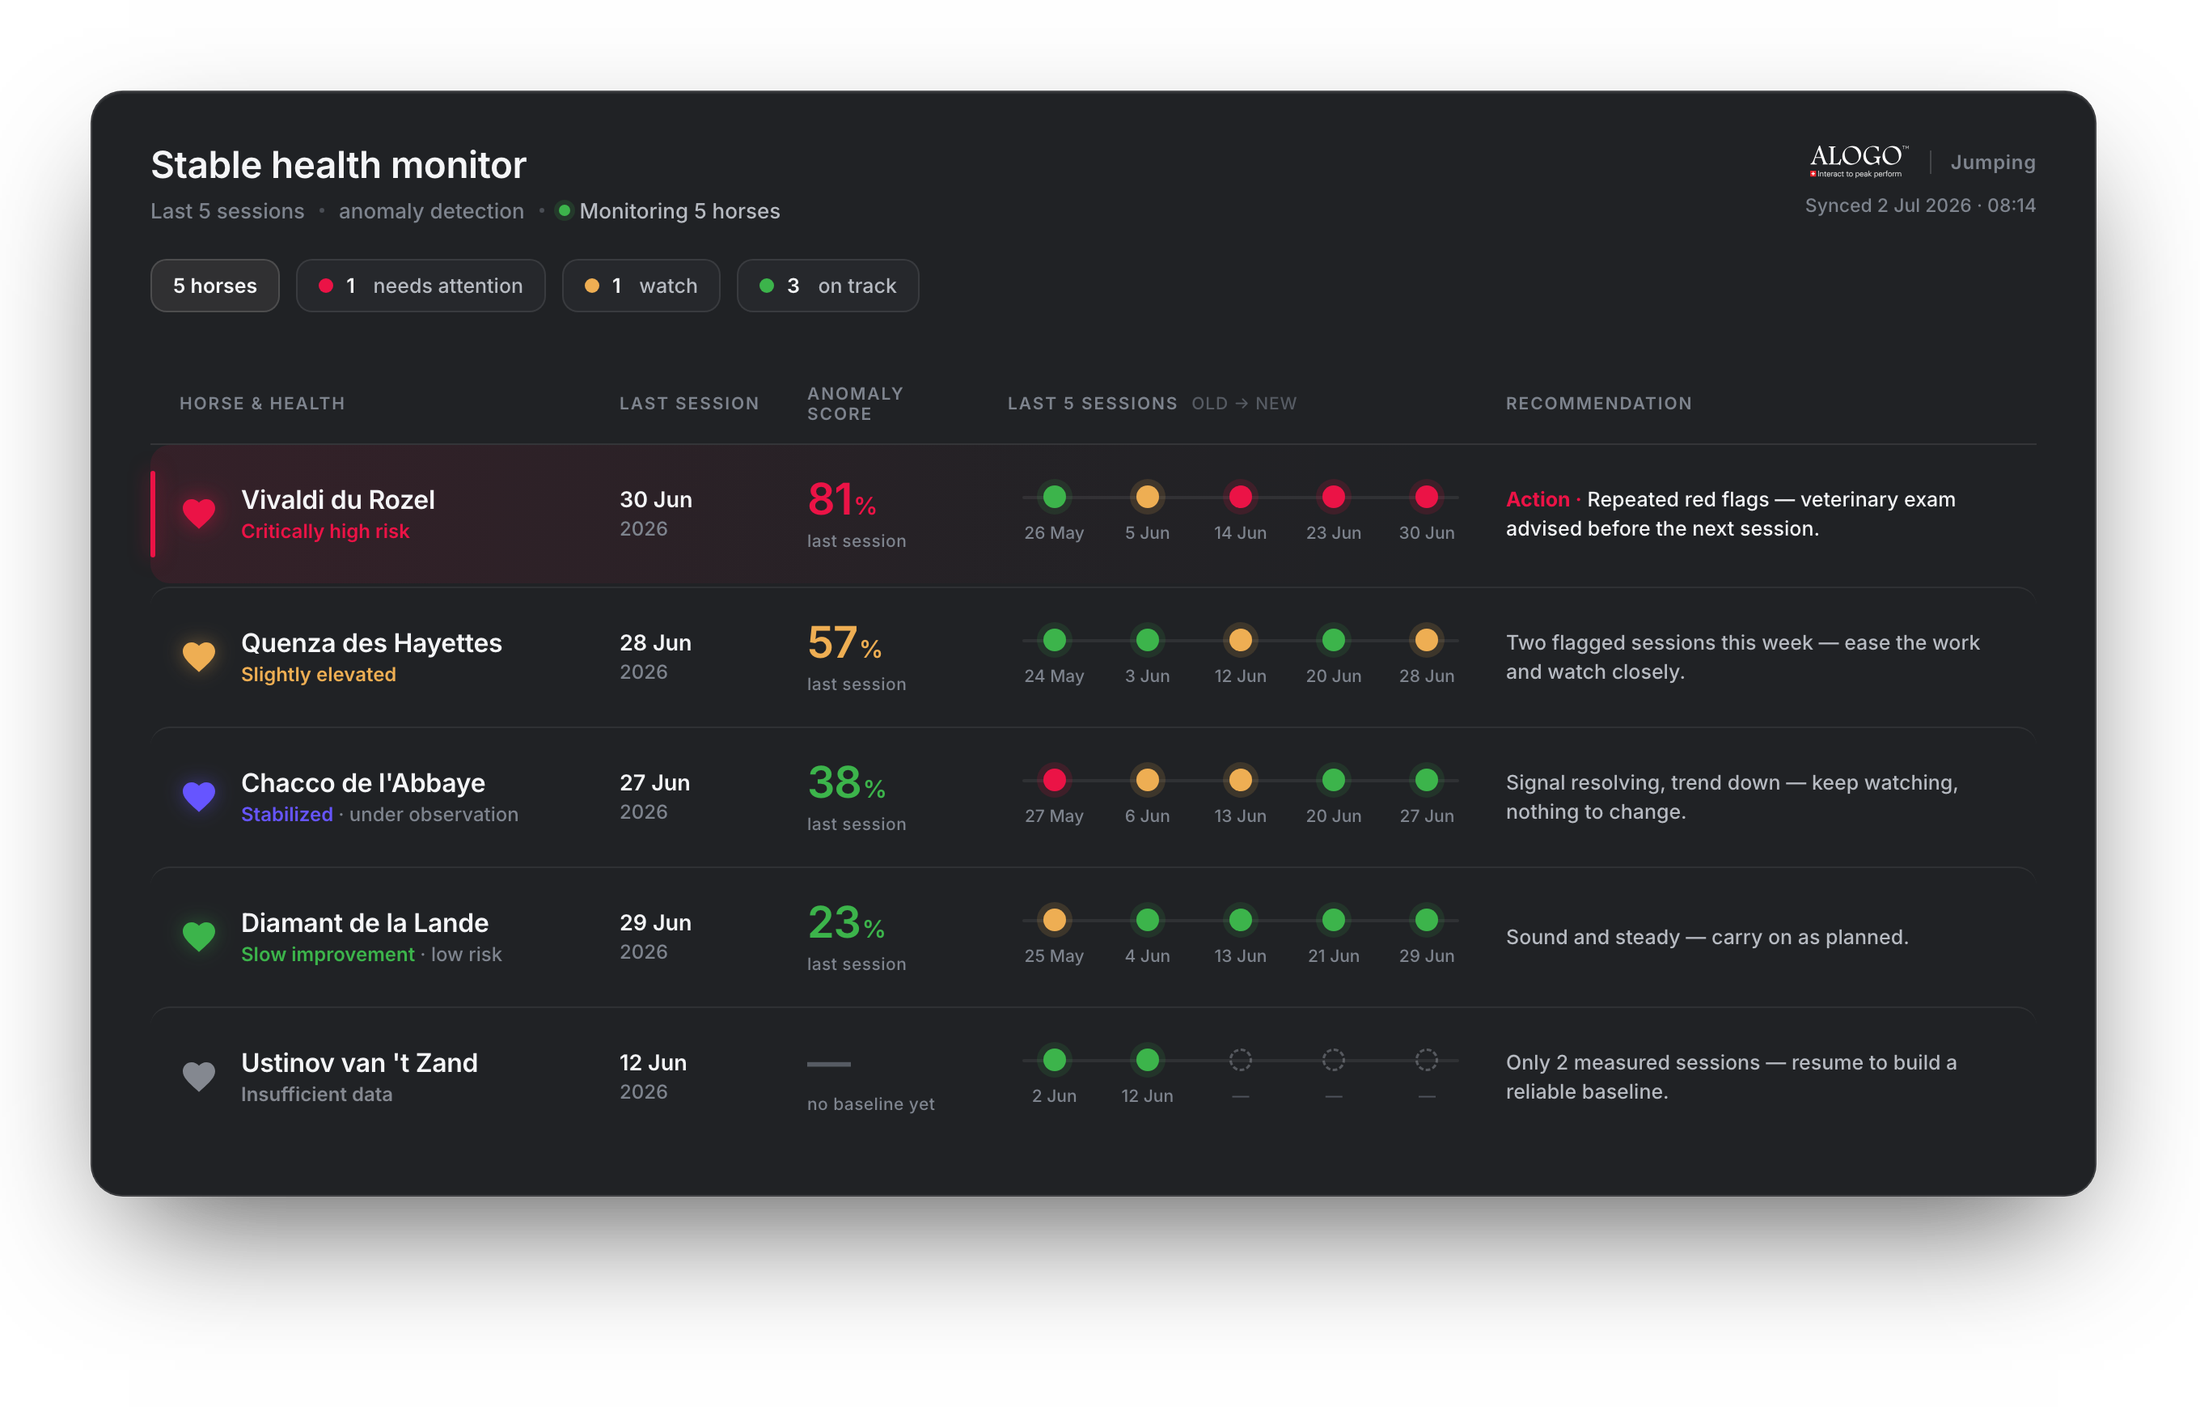Select Chacco's 27 Jun green session marker
Image resolution: width=2200 pixels, height=1415 pixels.
1426,780
